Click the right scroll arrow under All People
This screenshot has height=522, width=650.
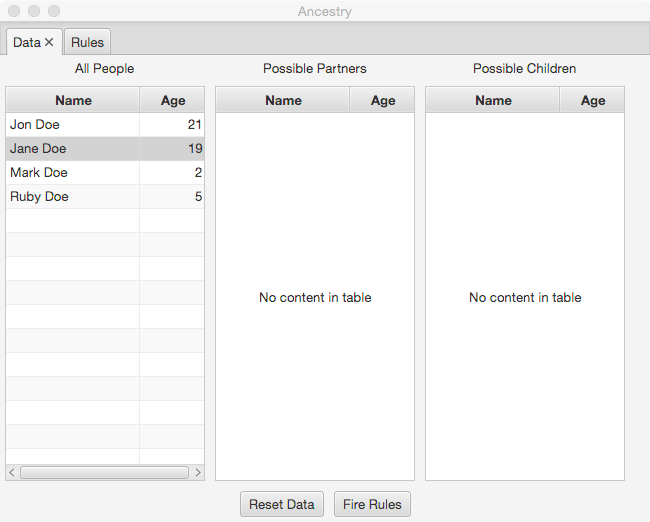tap(198, 472)
